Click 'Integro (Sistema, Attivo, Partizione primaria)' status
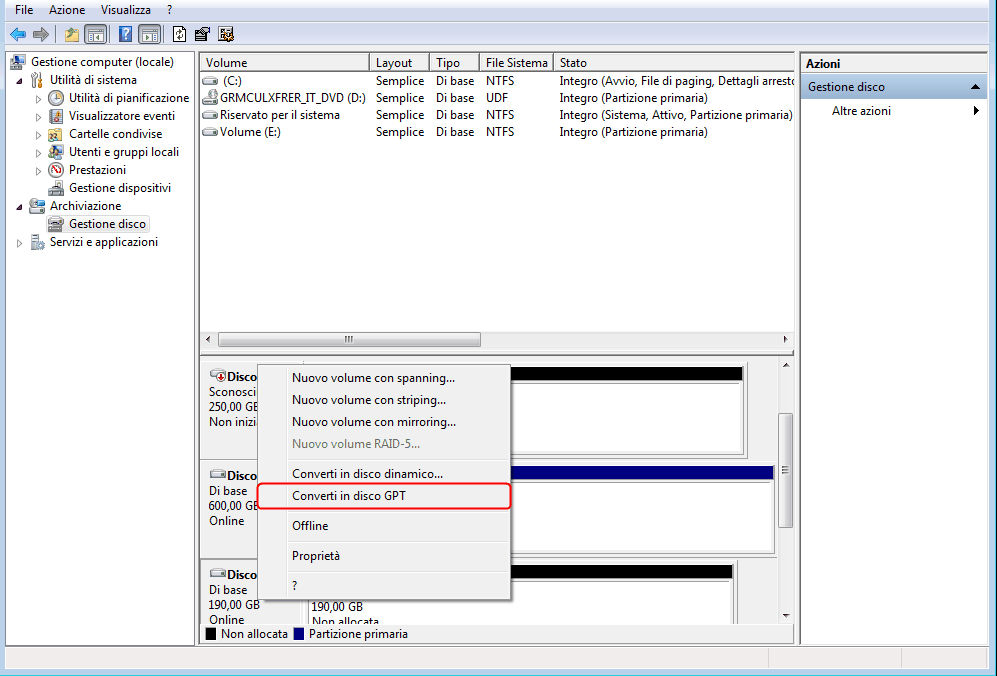This screenshot has height=676, width=997. coord(676,115)
